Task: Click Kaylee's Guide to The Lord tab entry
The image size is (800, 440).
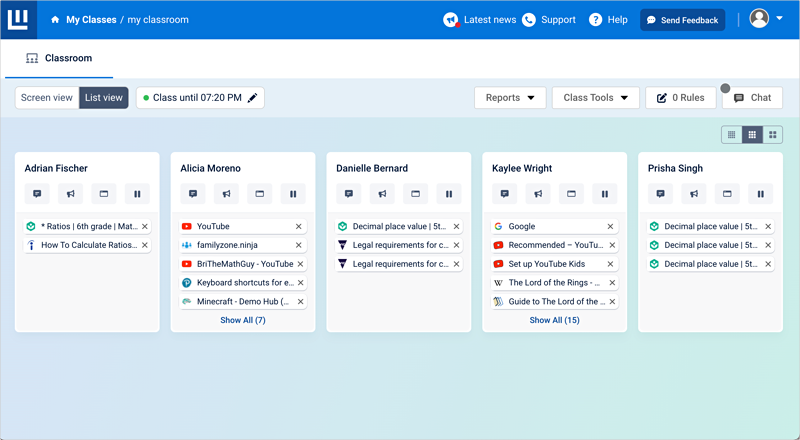Action: tap(555, 302)
